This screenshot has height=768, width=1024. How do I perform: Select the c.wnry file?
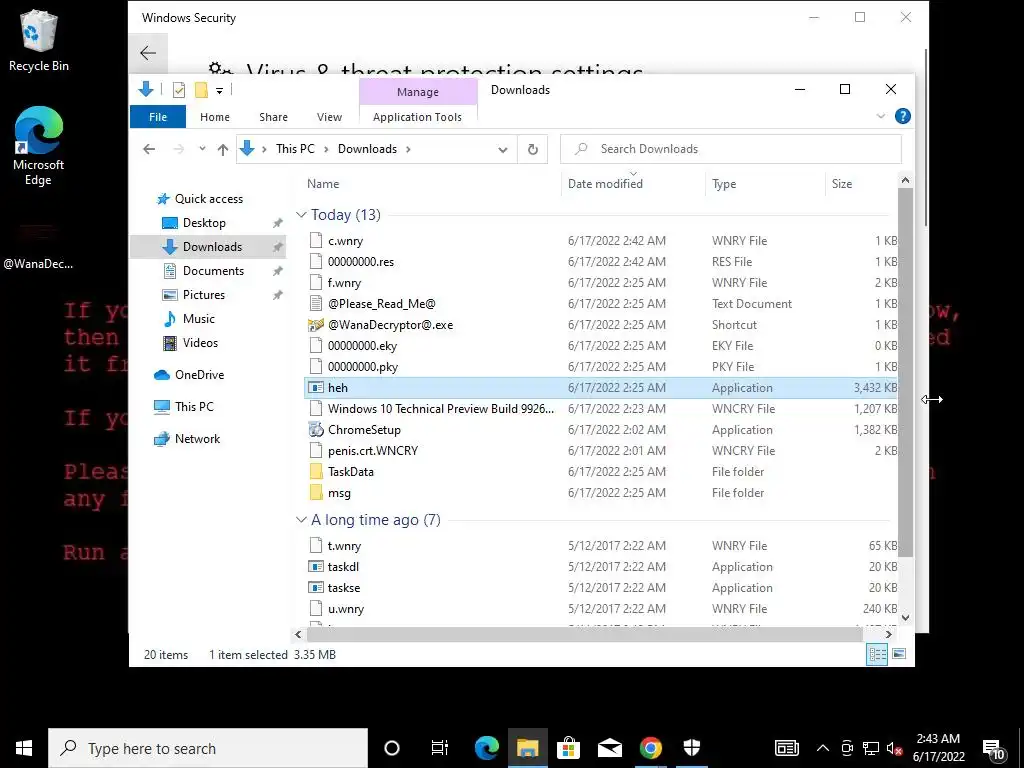pos(601,241)
